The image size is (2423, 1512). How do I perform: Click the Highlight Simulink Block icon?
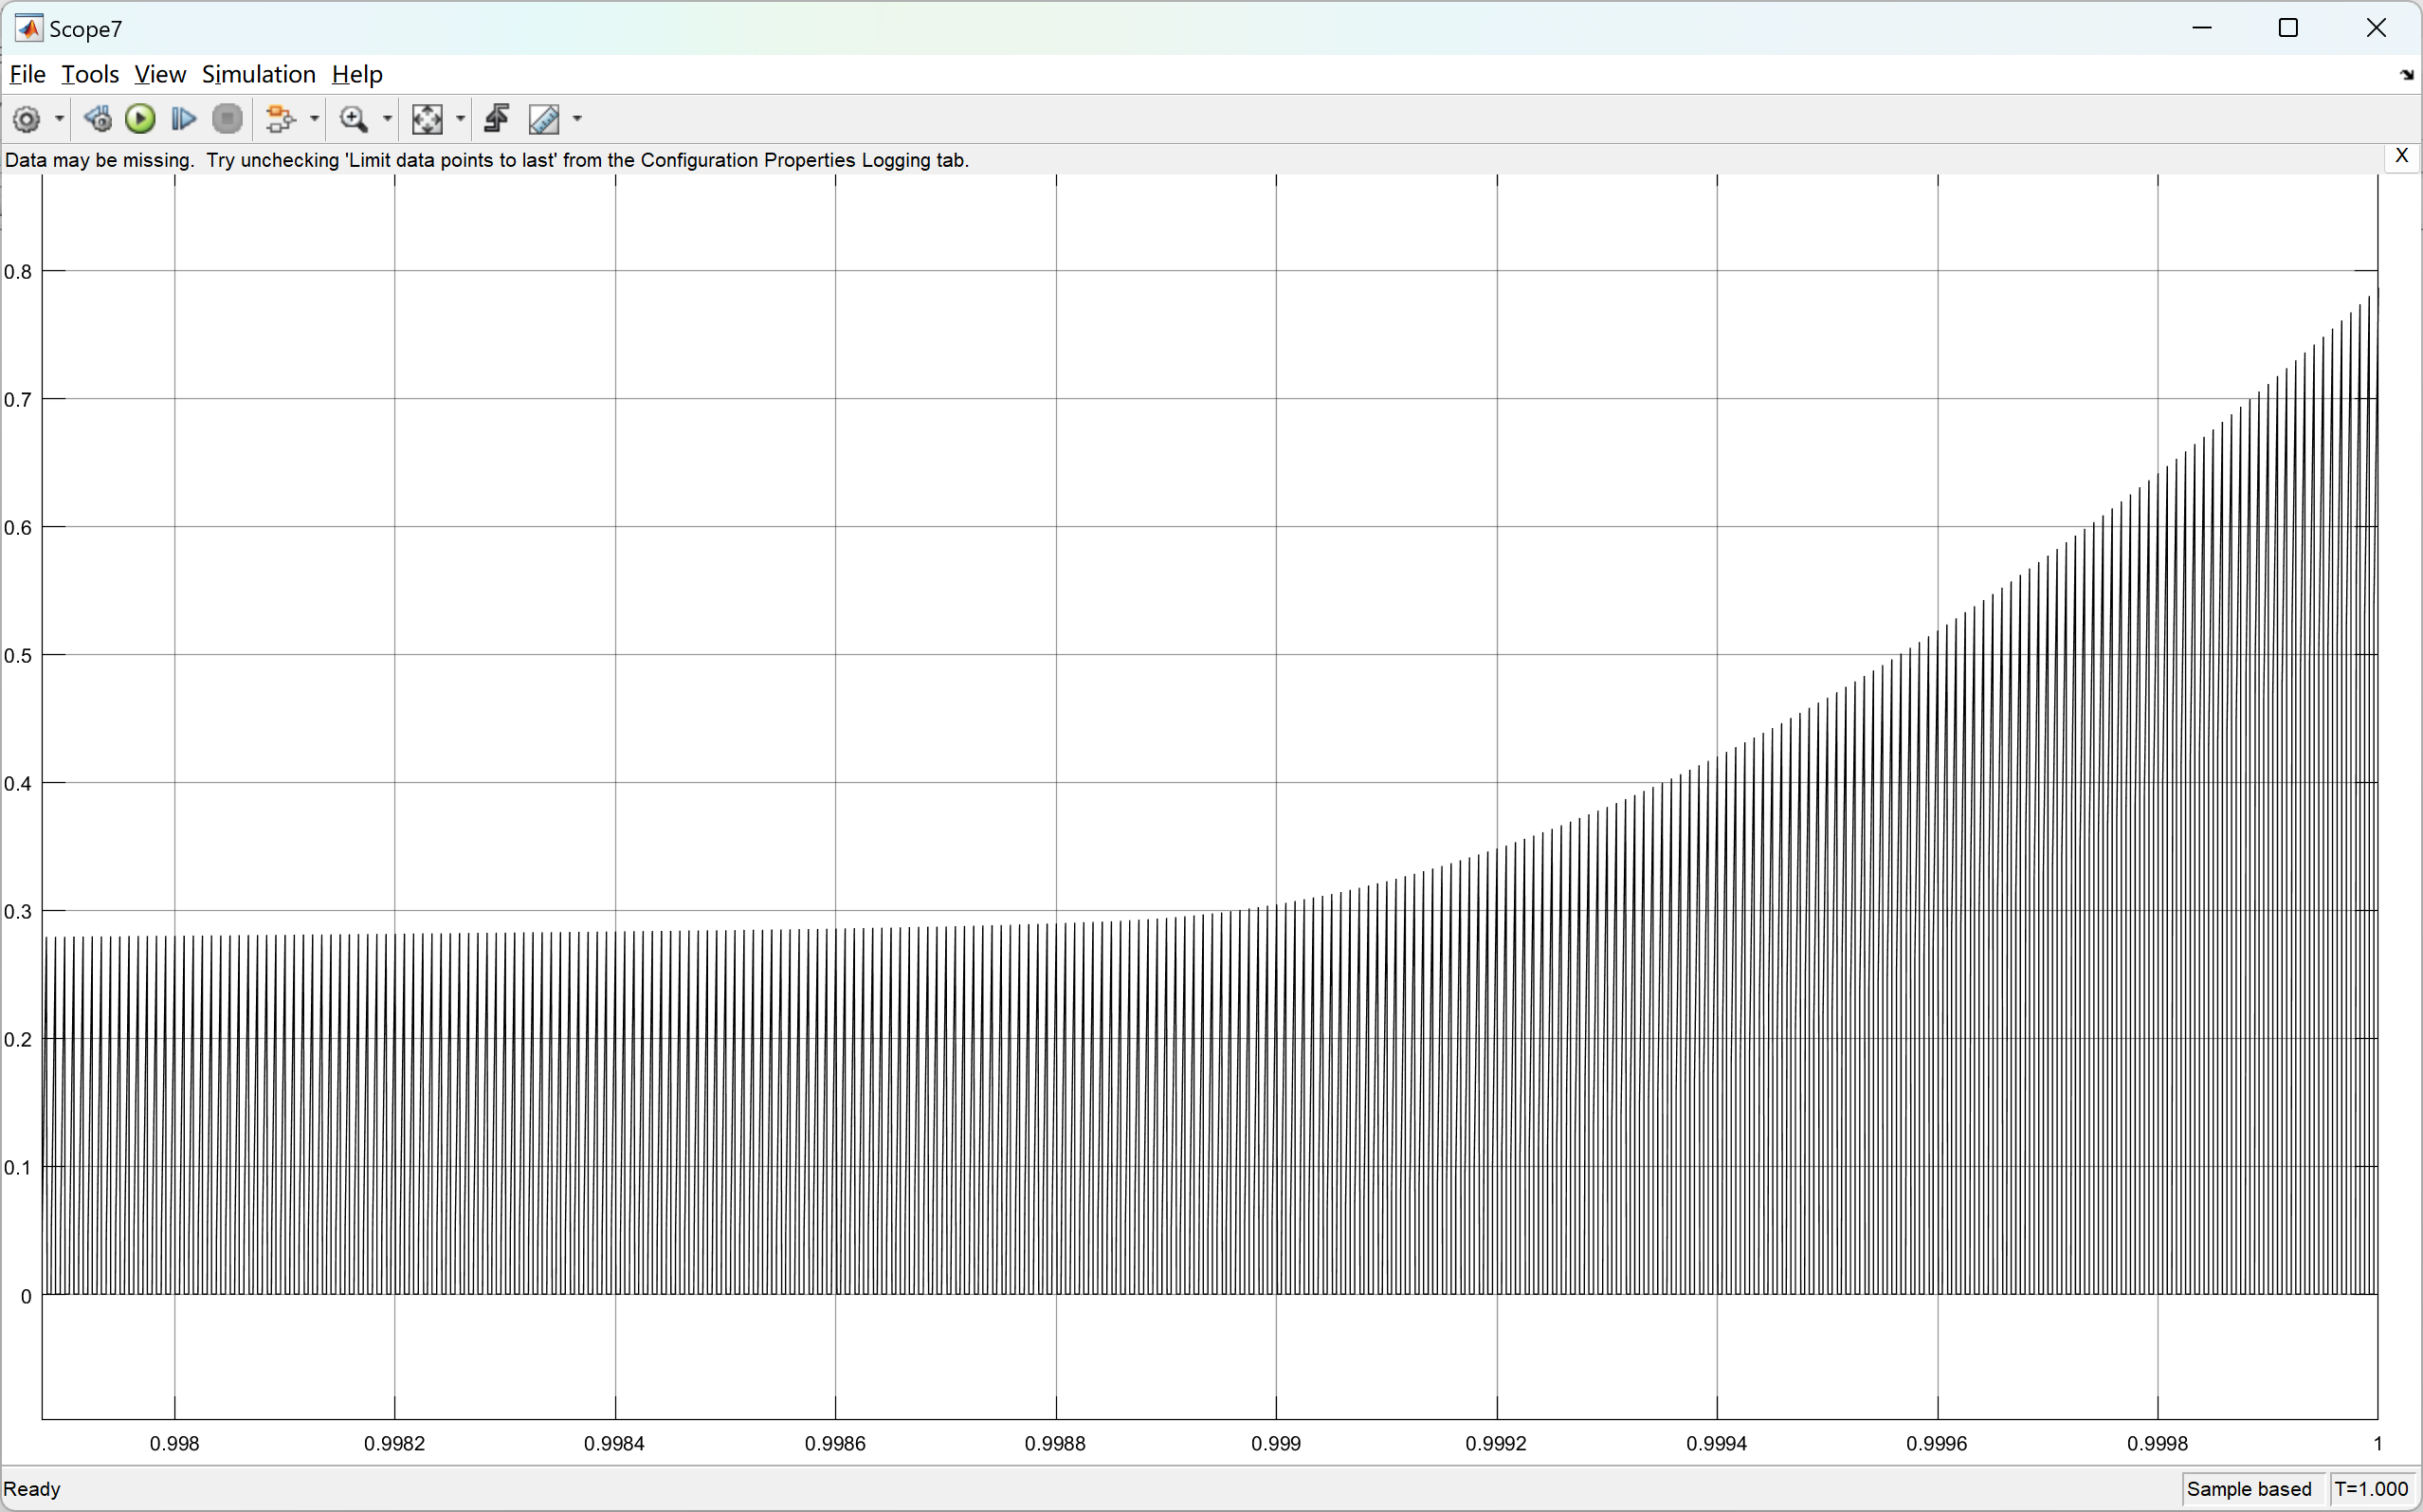[x=280, y=119]
